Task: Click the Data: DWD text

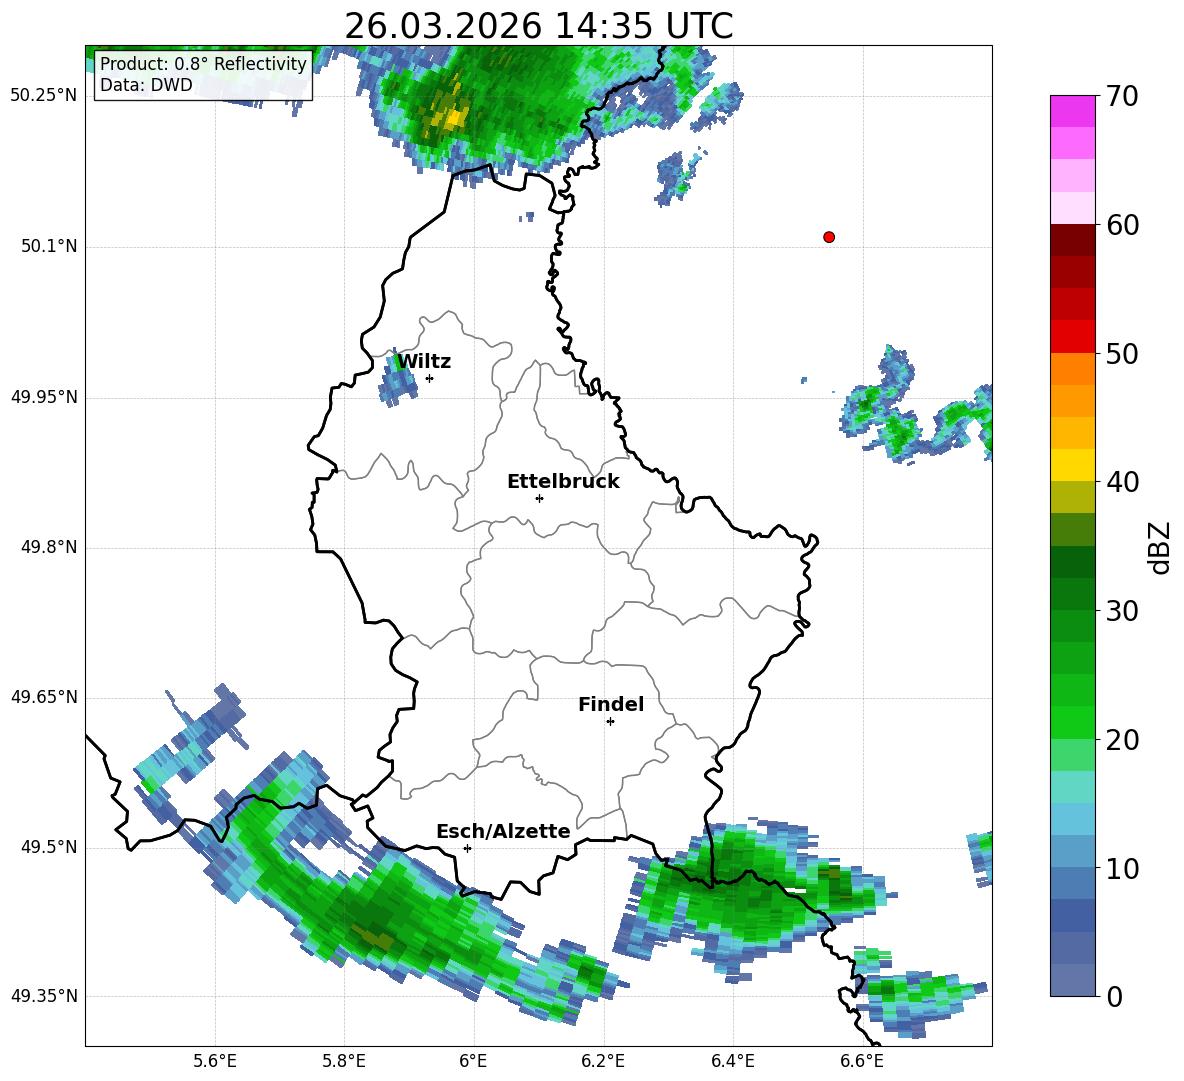Action: (146, 85)
